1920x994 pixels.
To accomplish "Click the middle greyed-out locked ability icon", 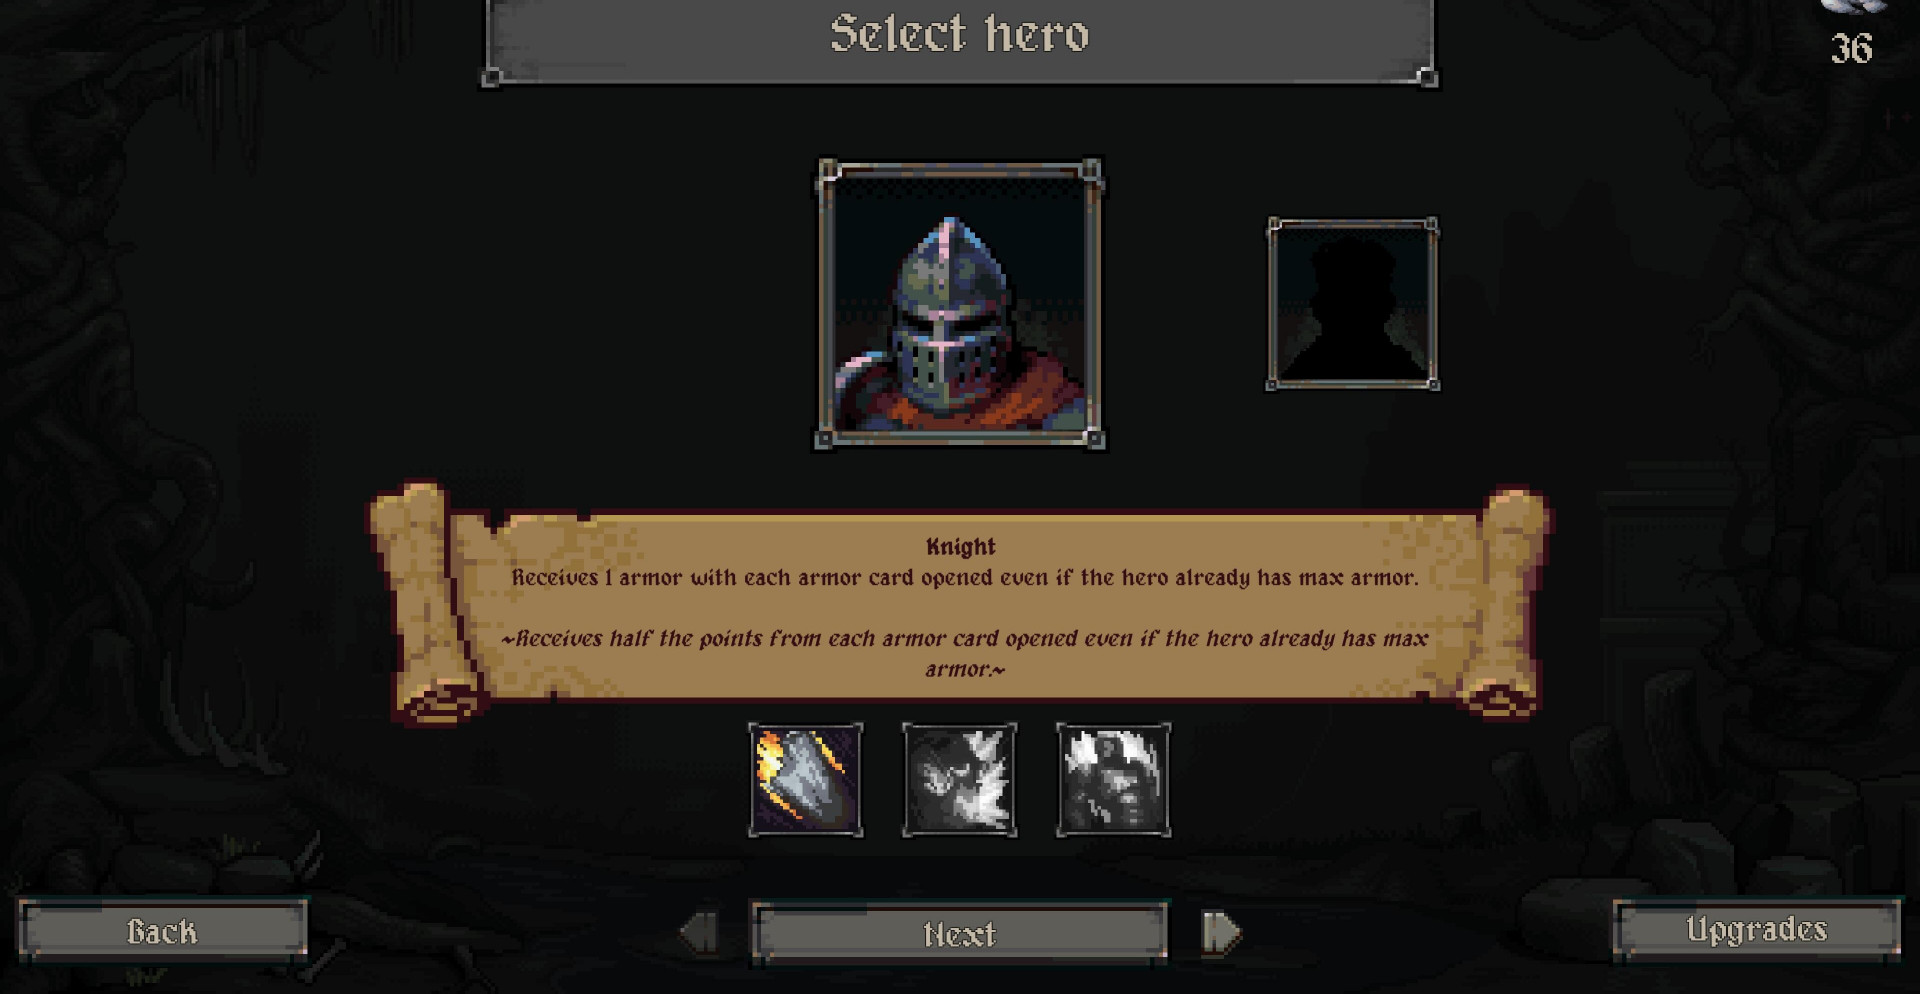I will [959, 780].
